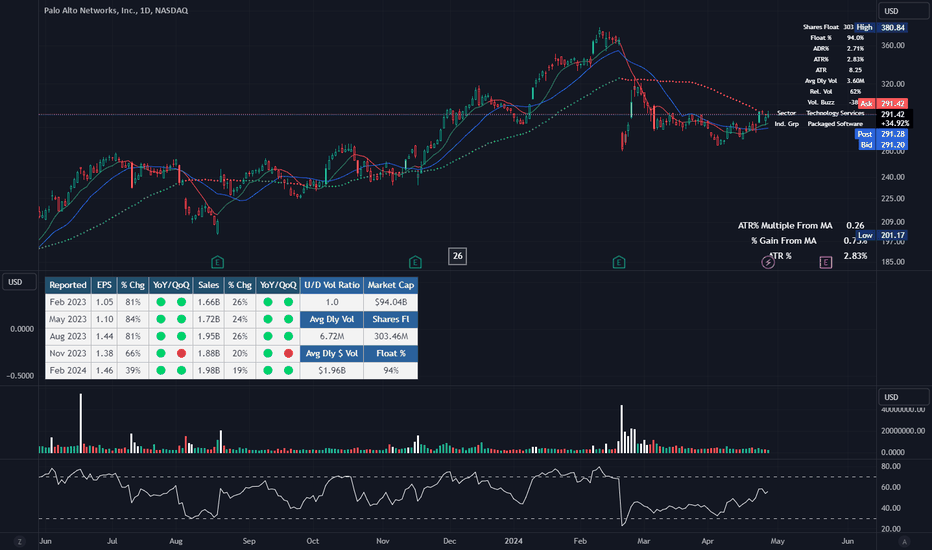
Task: Click the Reported column header
Action: click(68, 285)
